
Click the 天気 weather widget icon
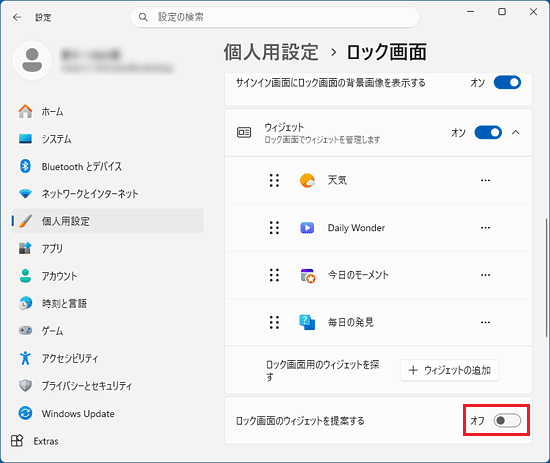307,180
